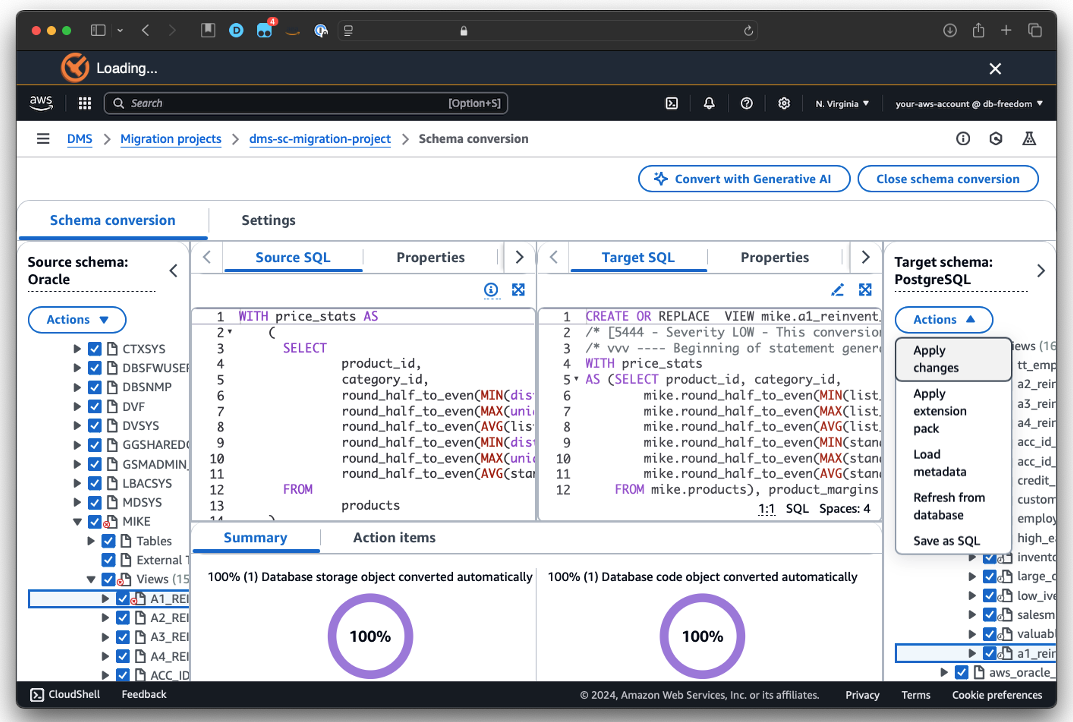Collapse the Source schema panel
Viewport: 1073px width, 722px height.
pos(174,270)
